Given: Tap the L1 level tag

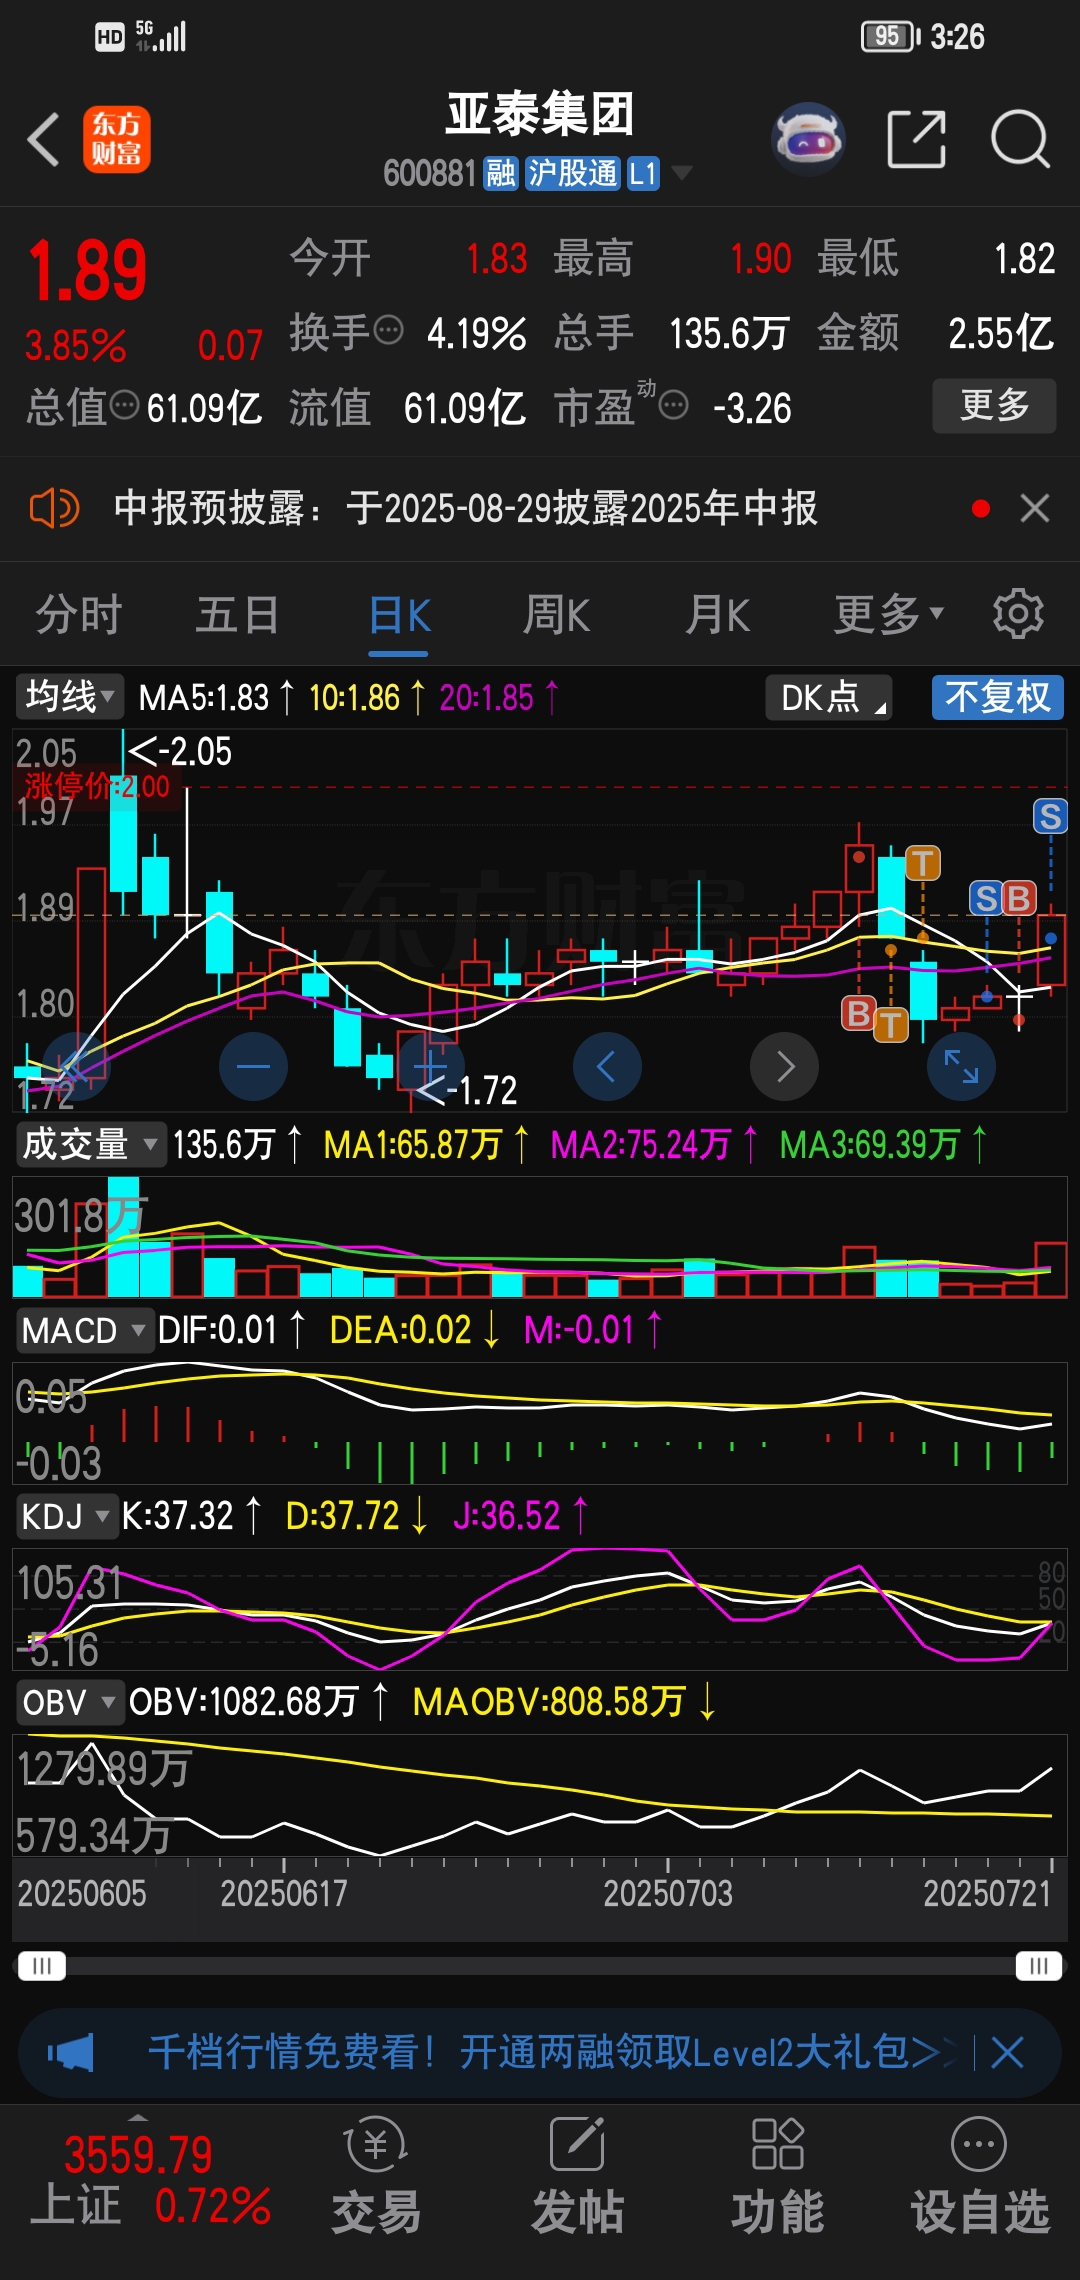Looking at the screenshot, I should point(643,174).
